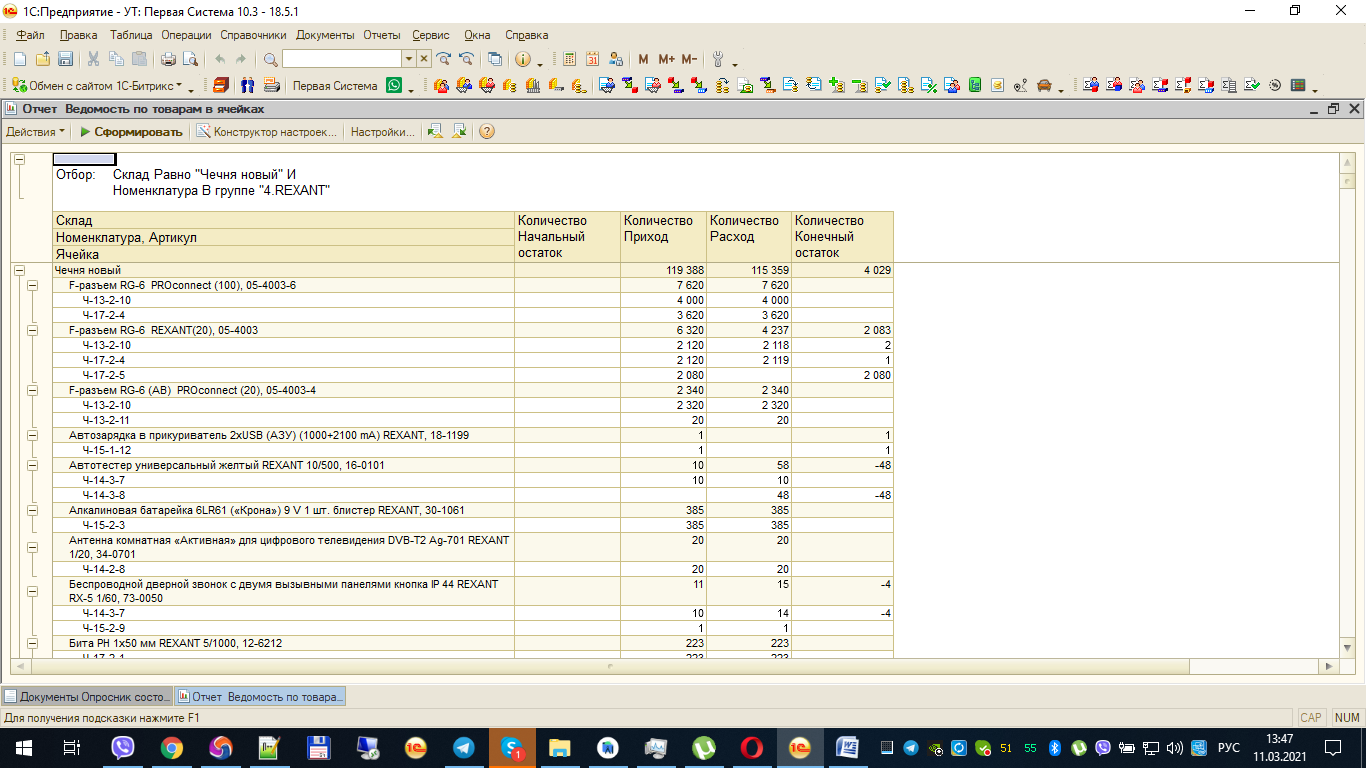Click the wrench service tools icon
Viewport: 1366px width, 768px height.
[718, 59]
